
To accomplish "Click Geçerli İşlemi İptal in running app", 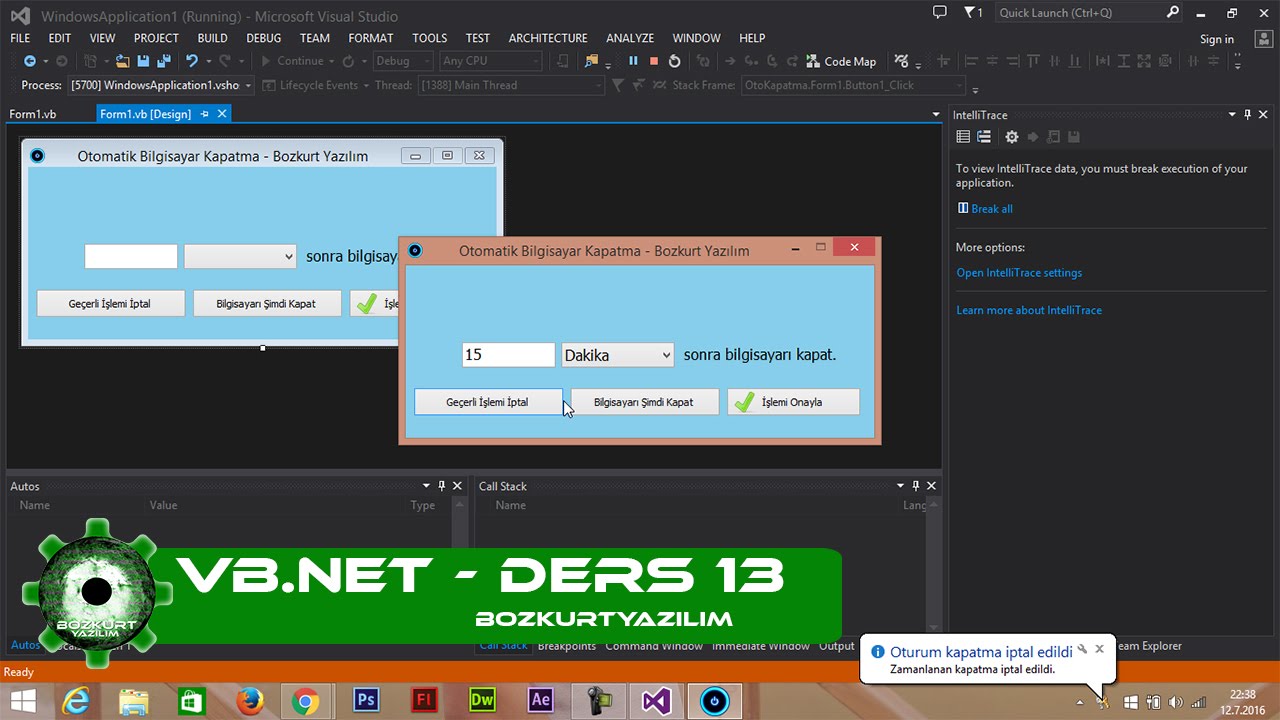I will tap(488, 402).
